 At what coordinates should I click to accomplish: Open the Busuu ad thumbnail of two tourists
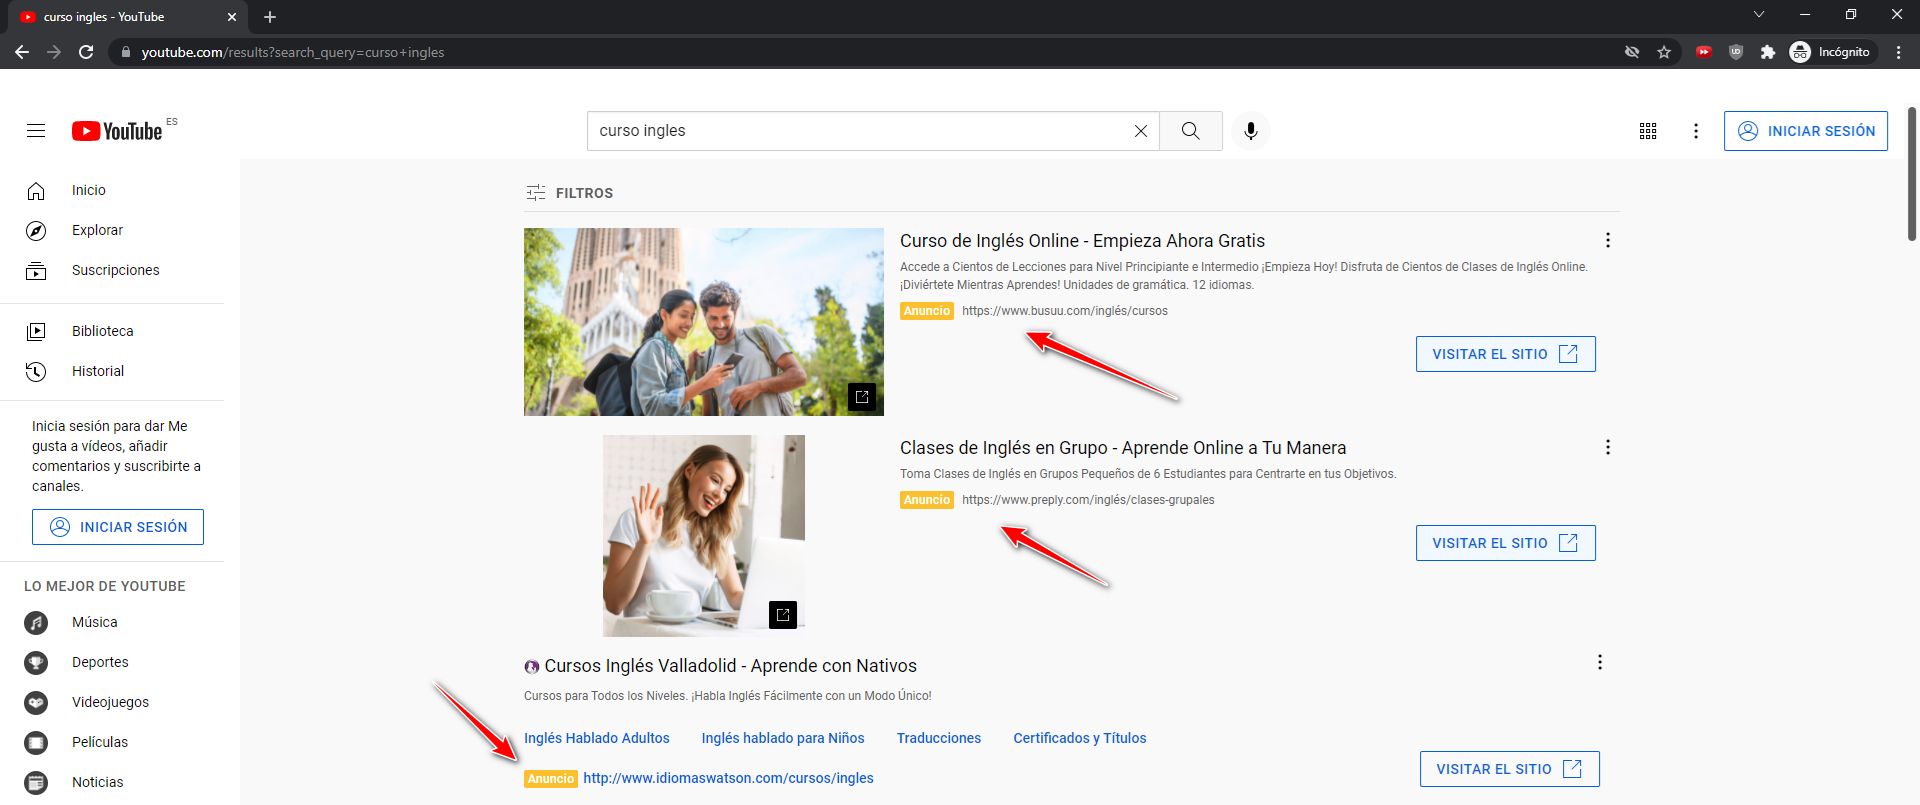coord(704,322)
